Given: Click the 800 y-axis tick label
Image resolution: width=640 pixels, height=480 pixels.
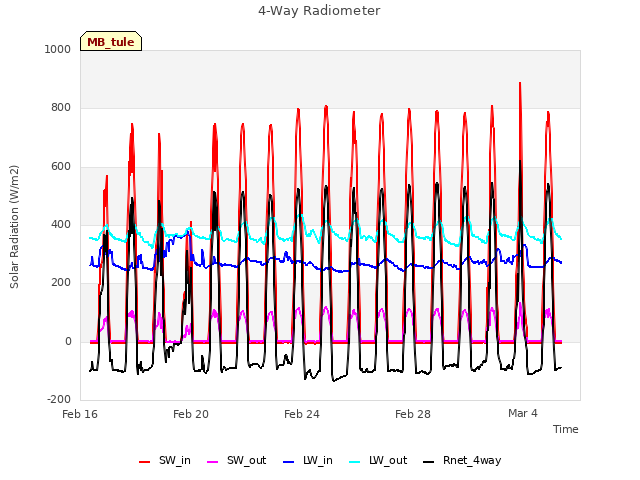Looking at the screenshot, I should 61,108.
